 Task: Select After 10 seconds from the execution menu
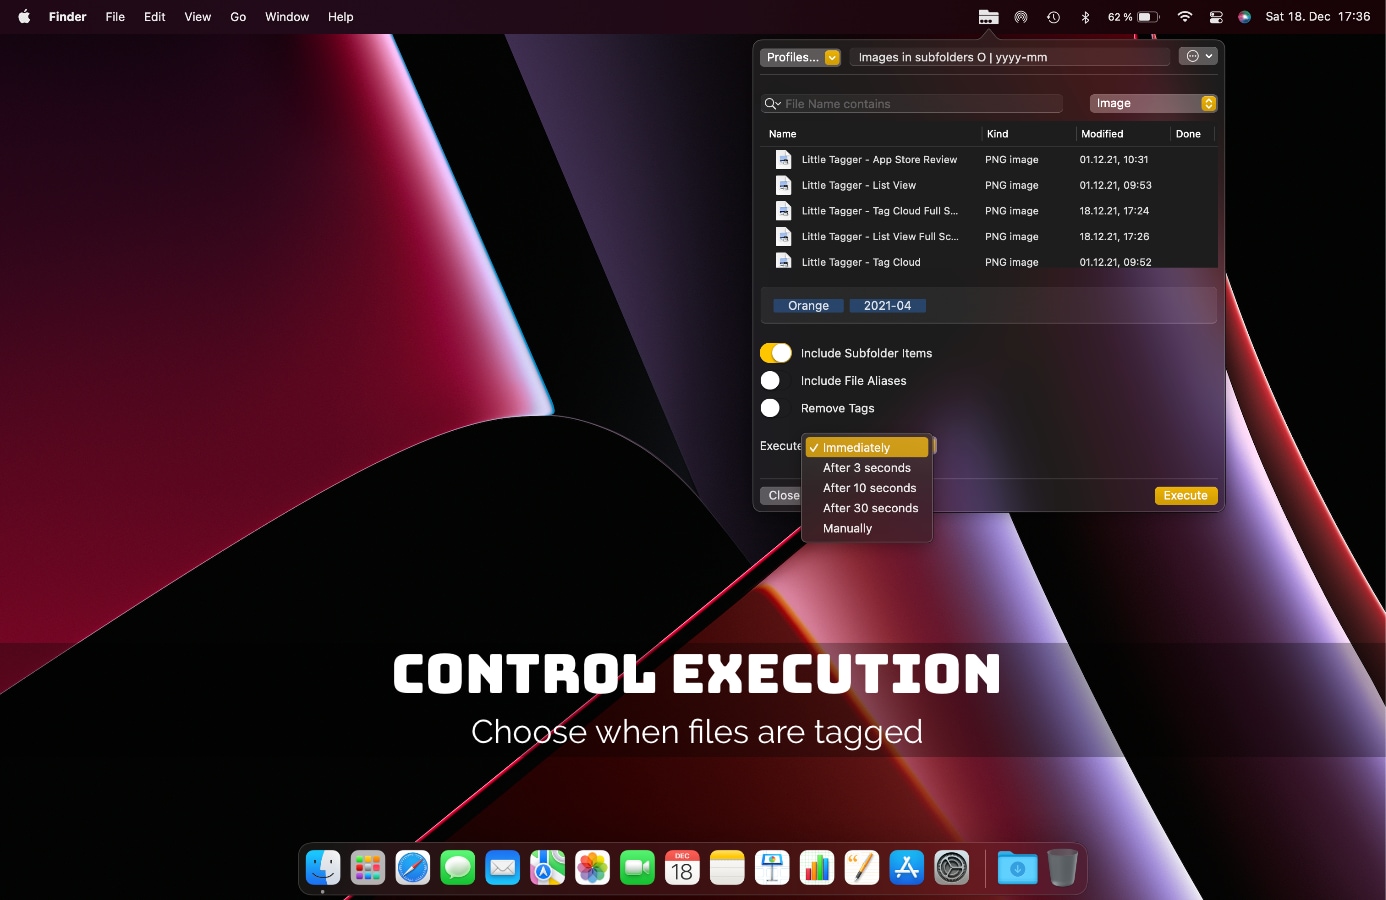click(x=869, y=487)
